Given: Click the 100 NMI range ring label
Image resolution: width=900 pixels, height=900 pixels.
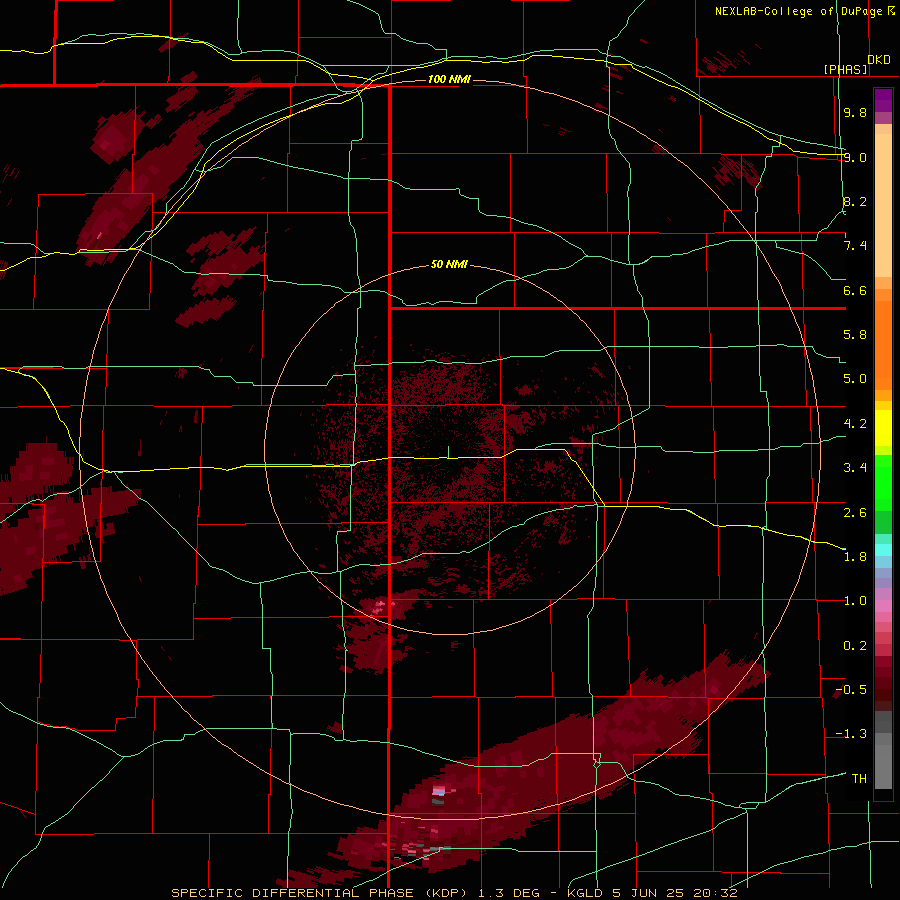Looking at the screenshot, I should (x=449, y=79).
